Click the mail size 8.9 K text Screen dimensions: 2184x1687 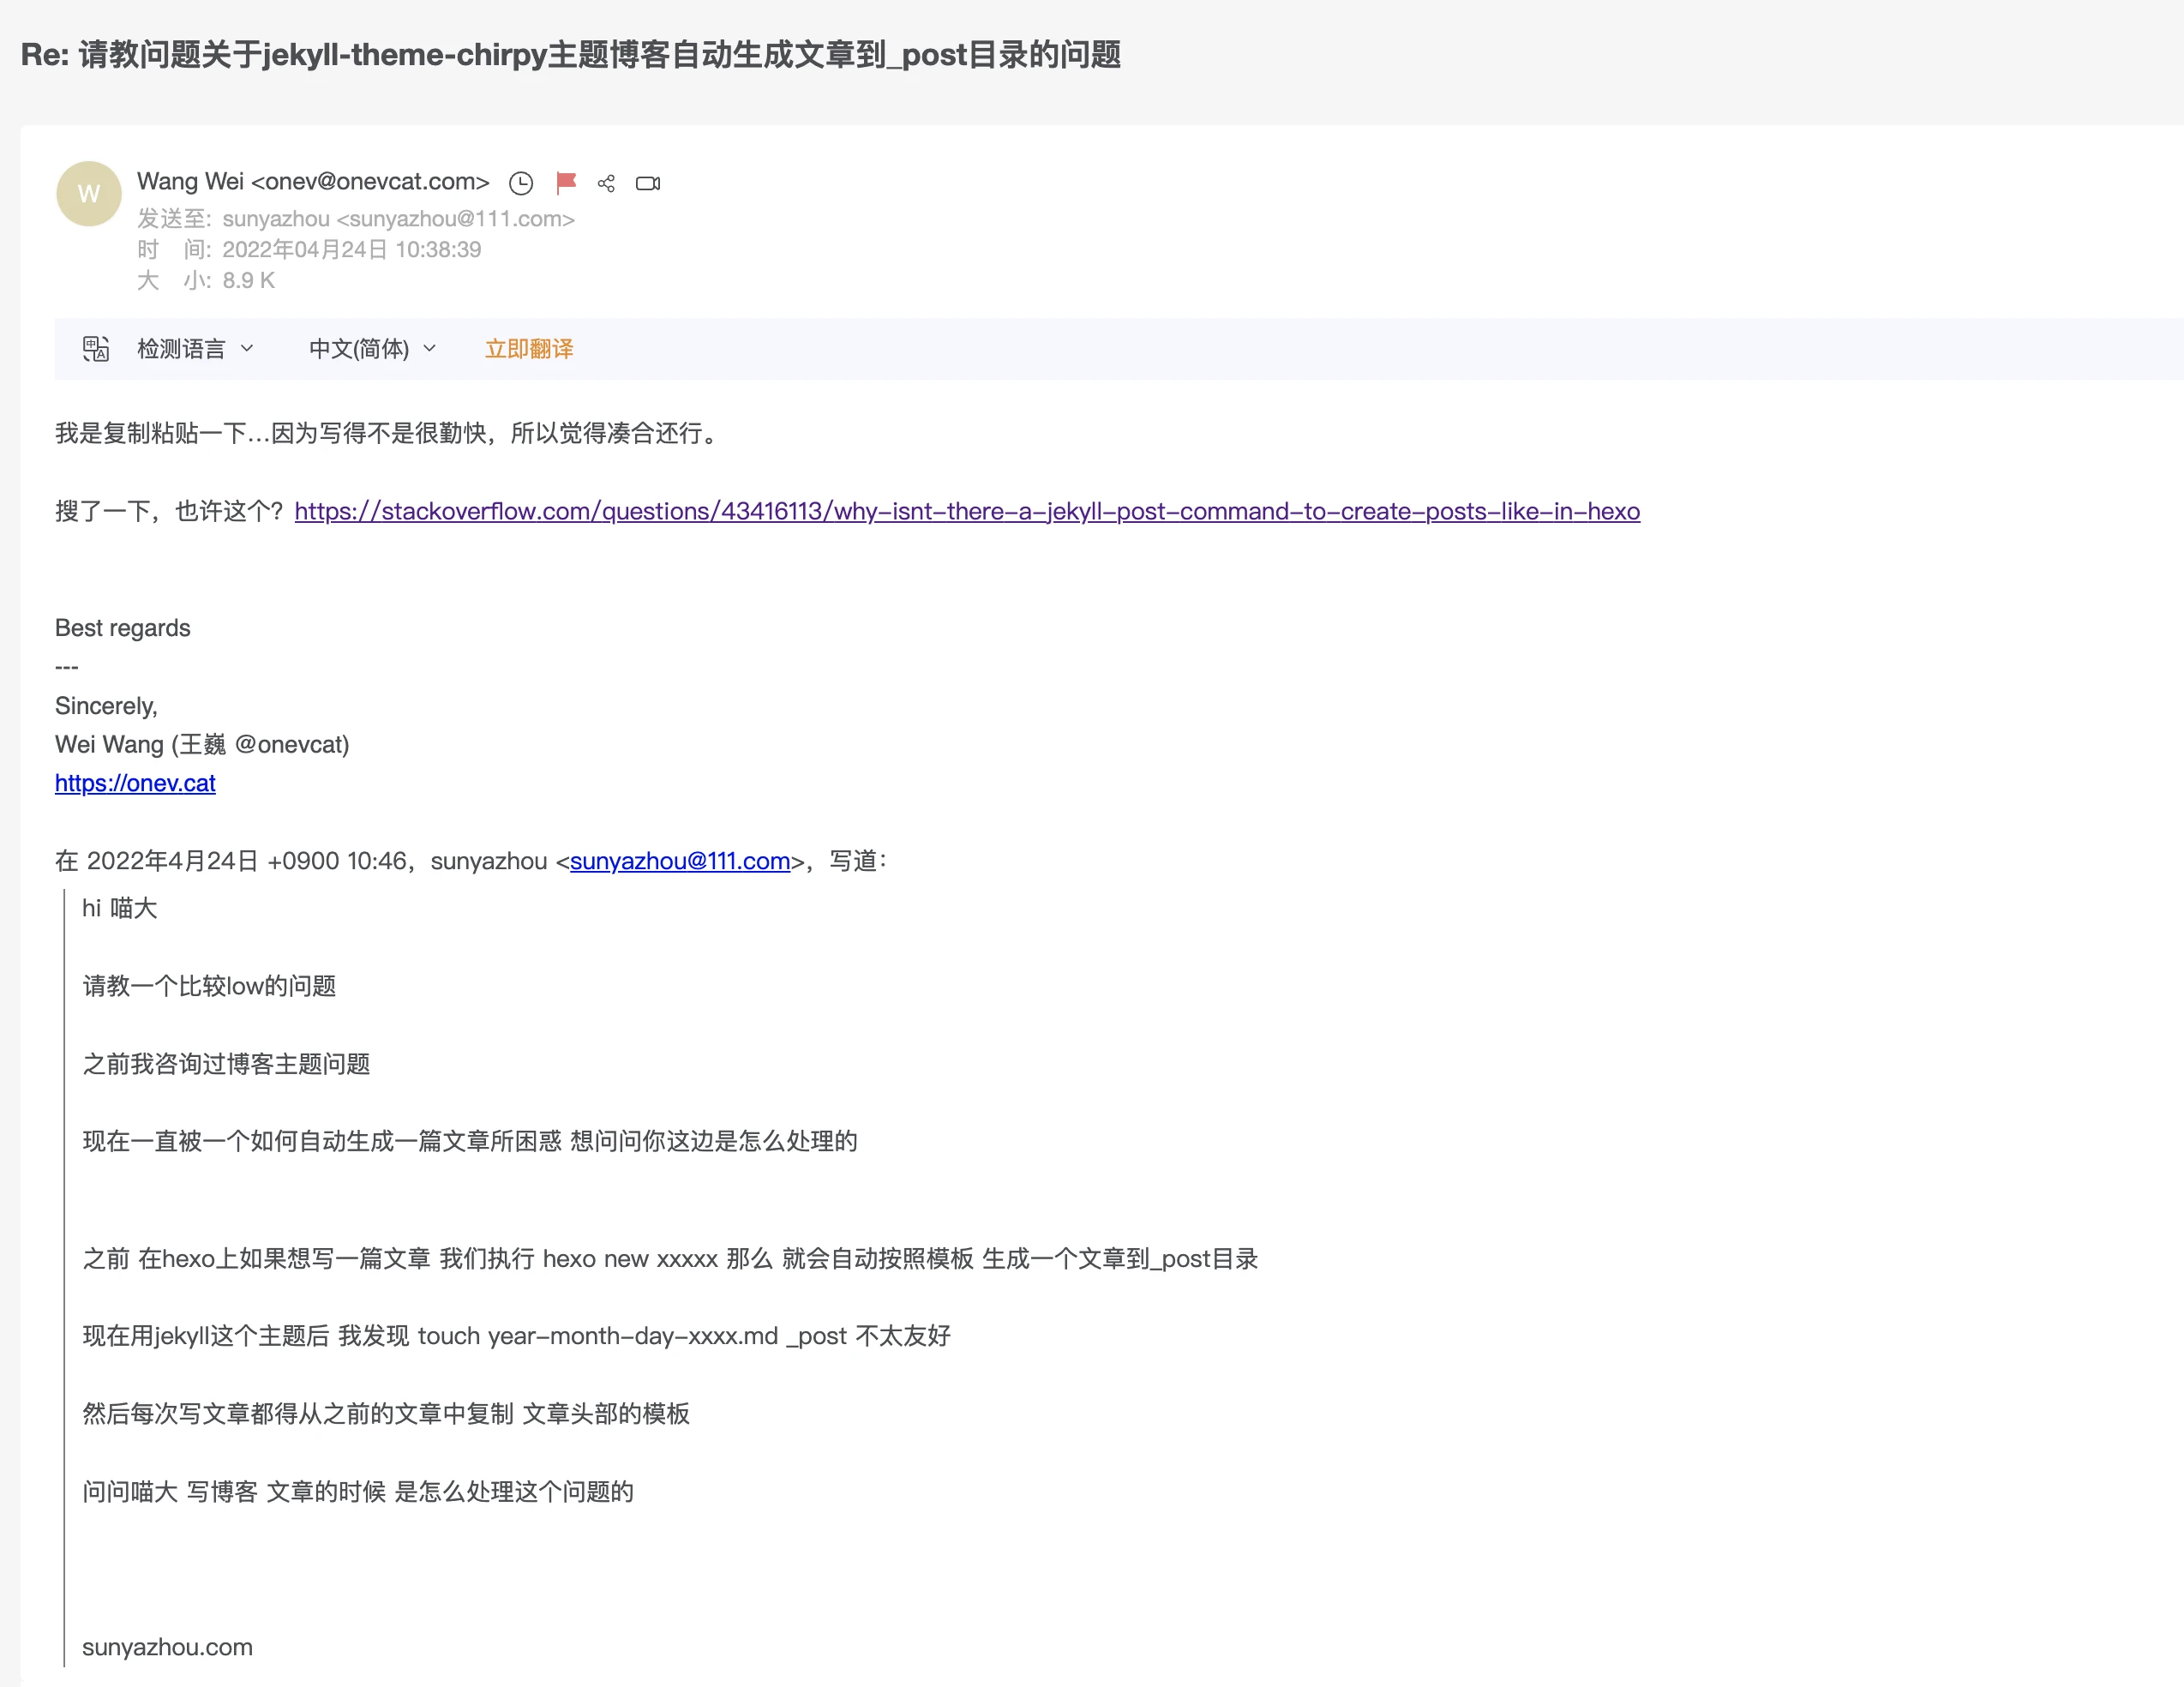pyautogui.click(x=248, y=281)
